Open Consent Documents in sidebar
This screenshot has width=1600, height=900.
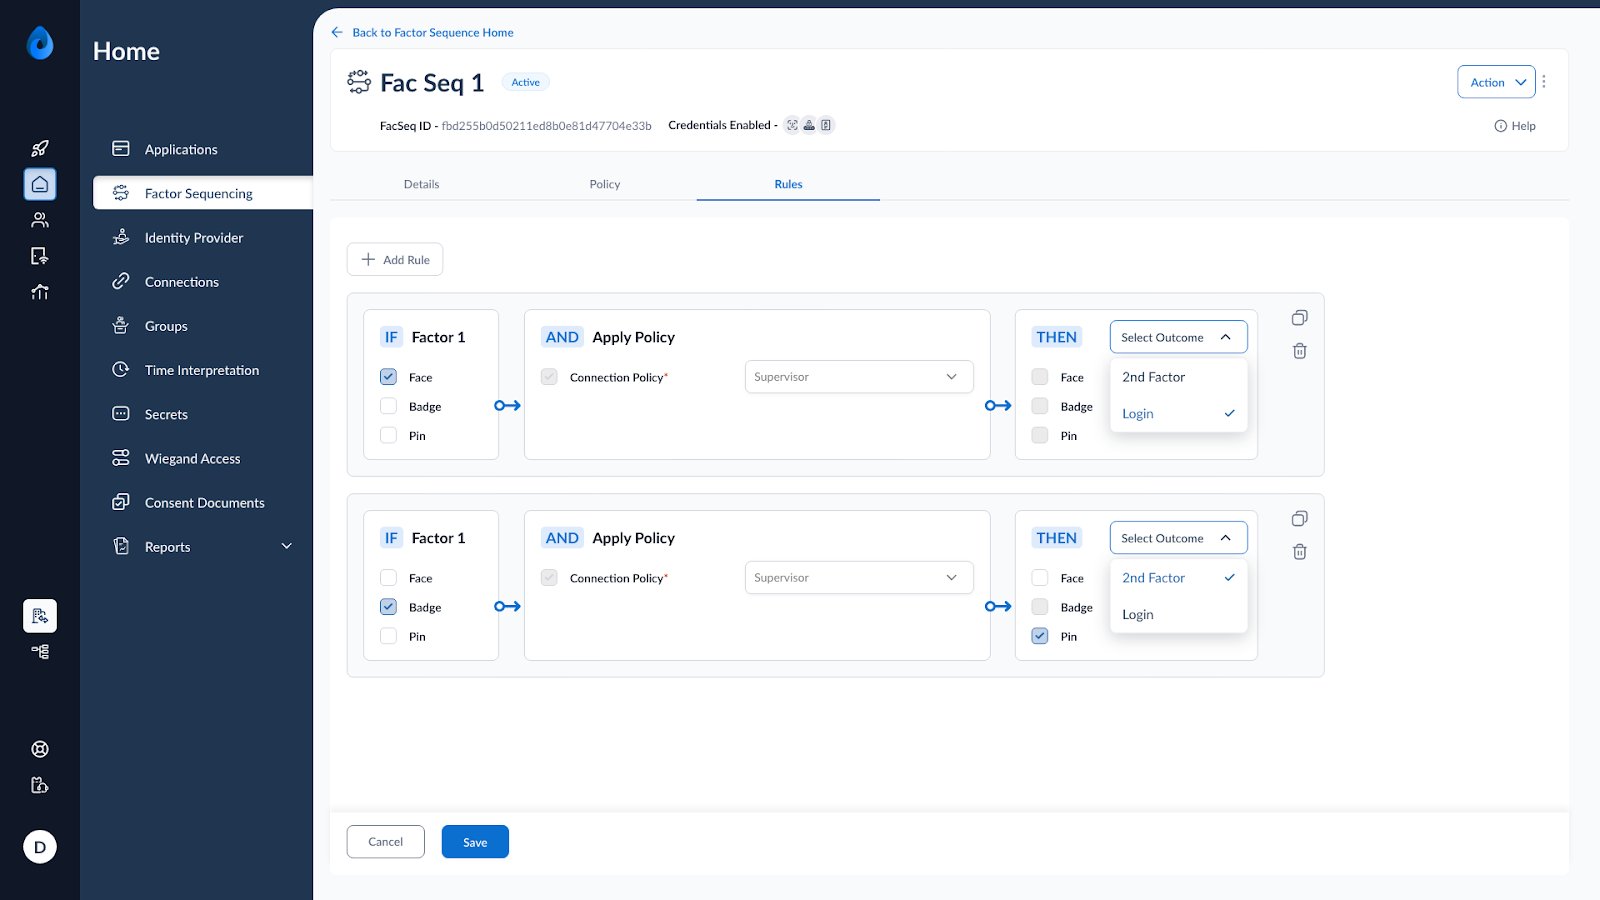202,503
